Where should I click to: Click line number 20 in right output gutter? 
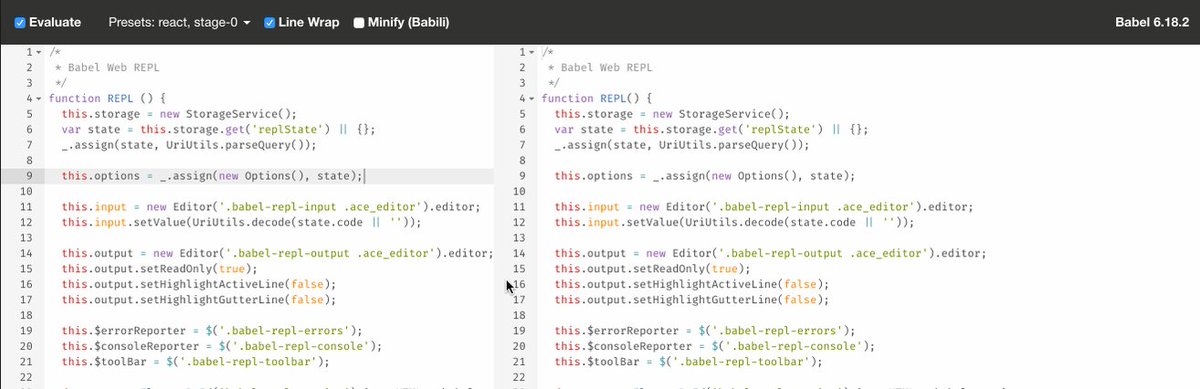(520, 347)
